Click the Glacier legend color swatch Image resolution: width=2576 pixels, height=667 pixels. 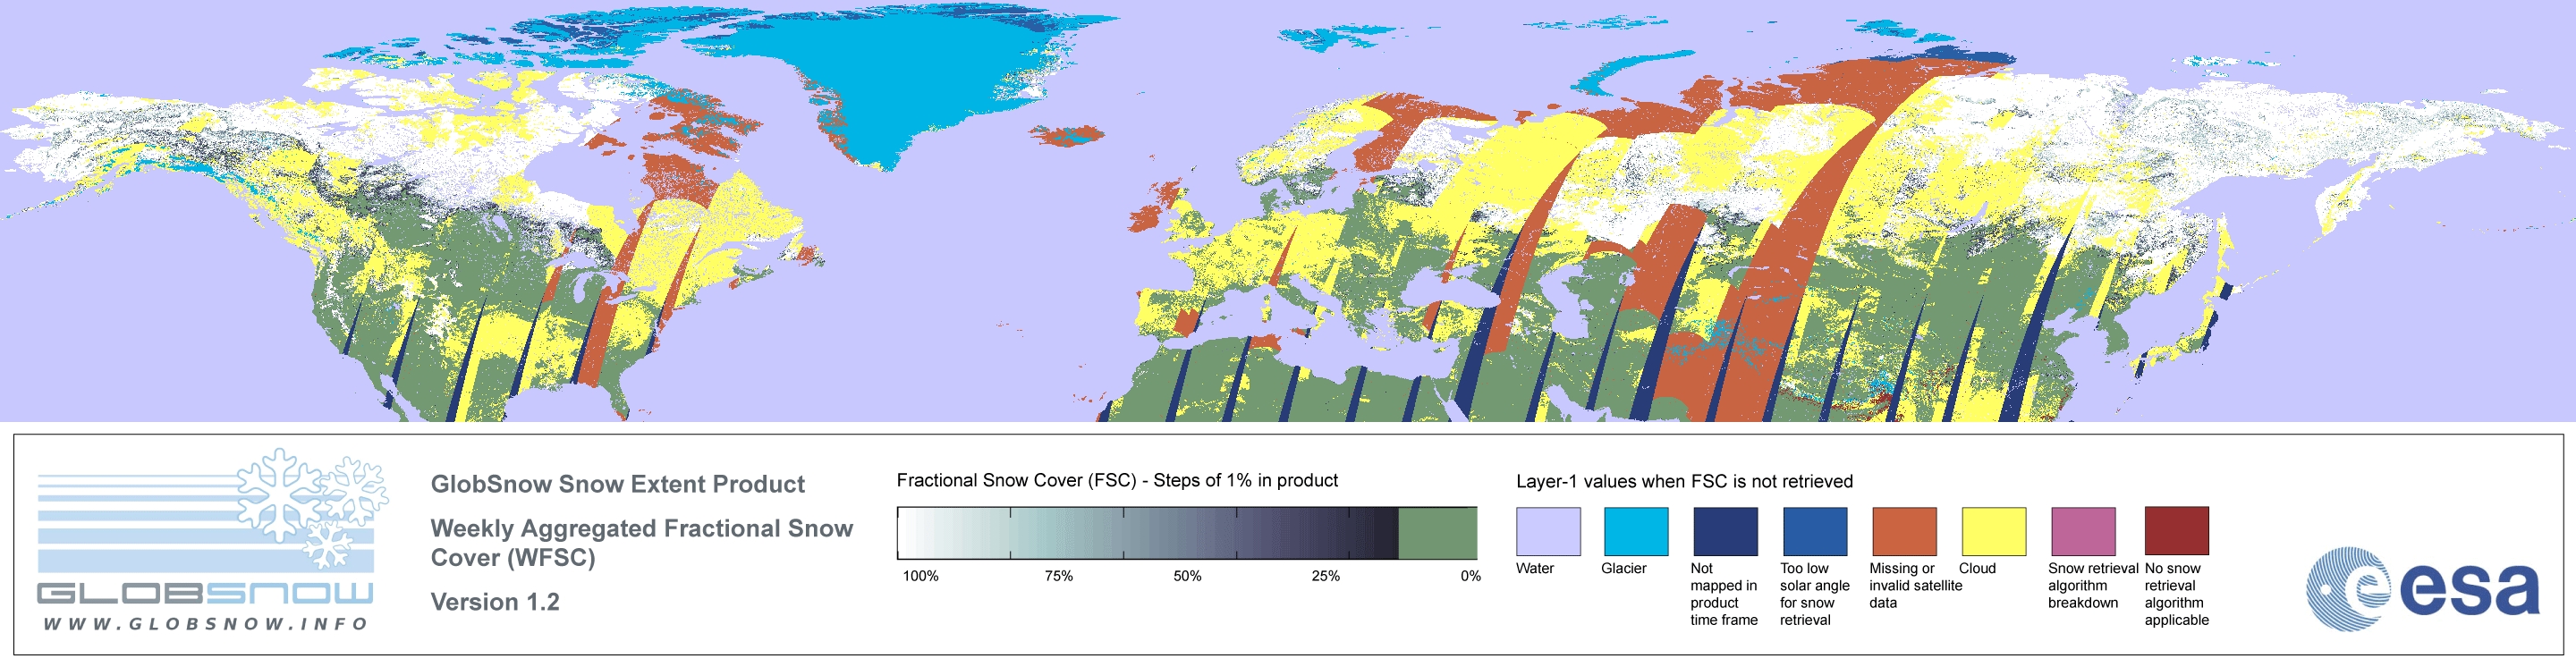click(1636, 531)
